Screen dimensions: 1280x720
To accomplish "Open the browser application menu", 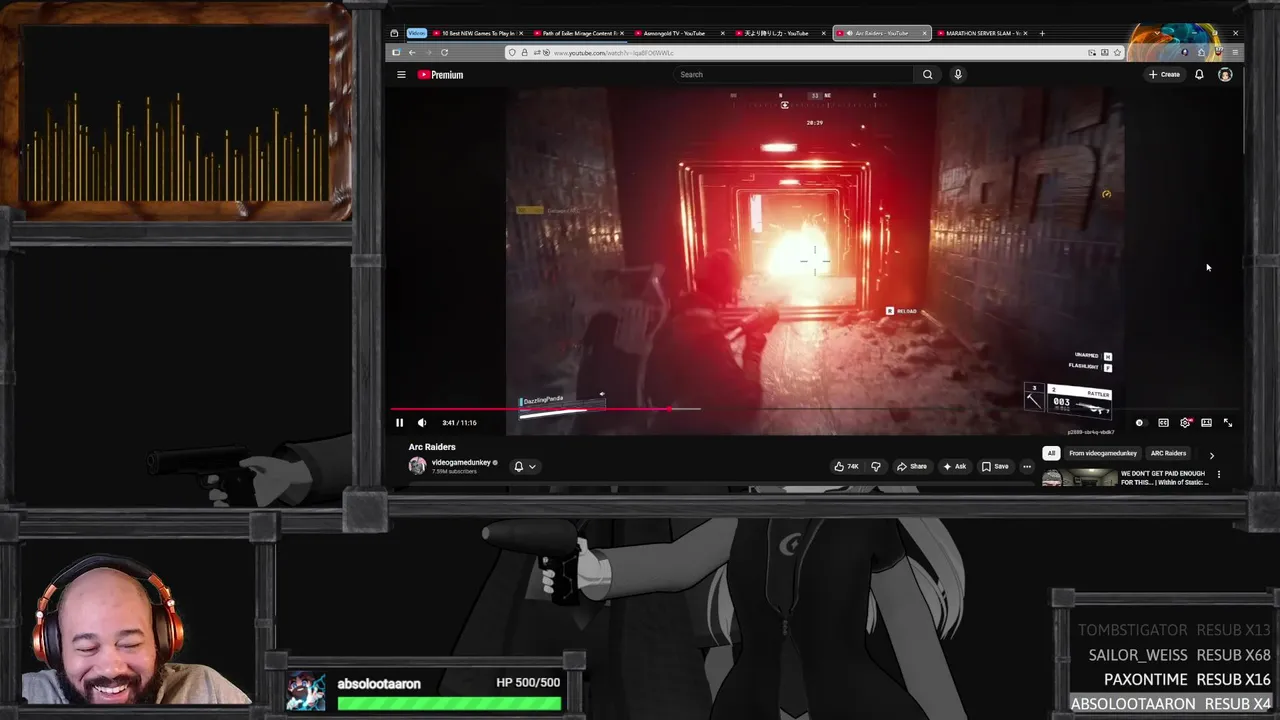I will pos(1236,52).
